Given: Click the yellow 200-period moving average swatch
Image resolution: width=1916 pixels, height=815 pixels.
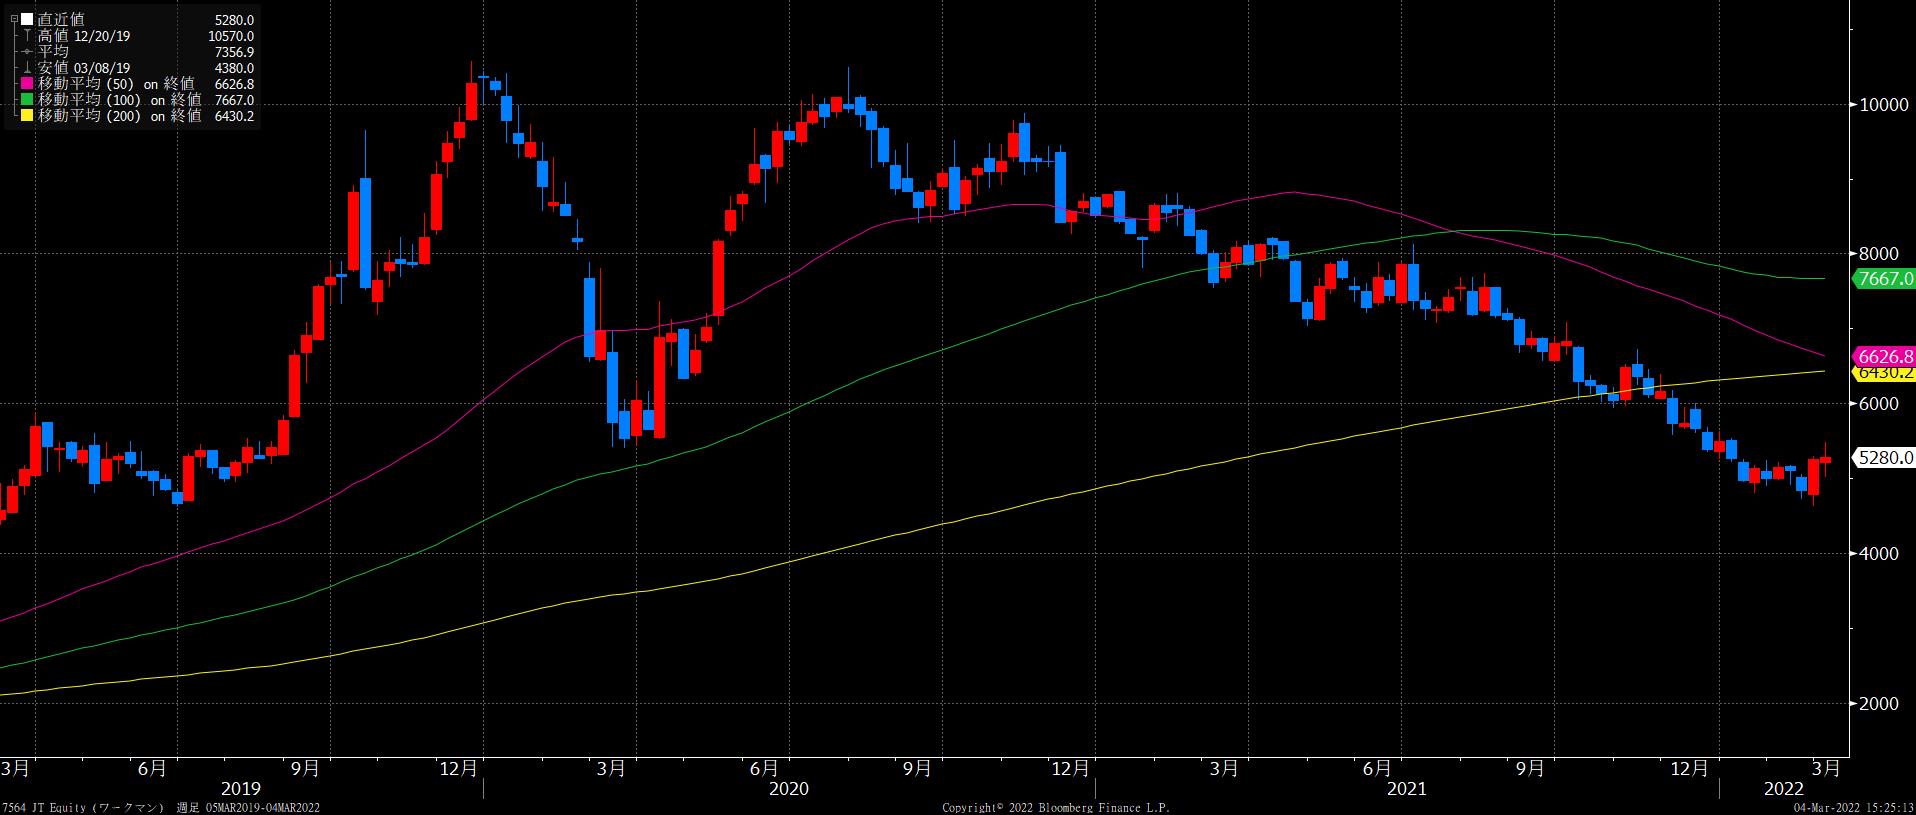Looking at the screenshot, I should (x=27, y=116).
